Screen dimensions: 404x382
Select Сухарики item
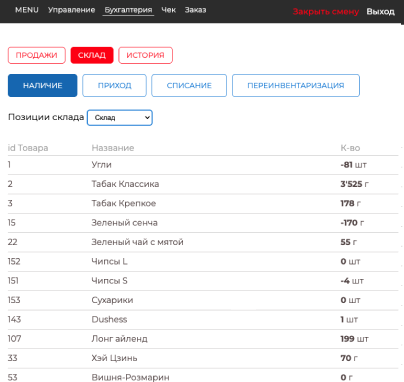pos(112,300)
